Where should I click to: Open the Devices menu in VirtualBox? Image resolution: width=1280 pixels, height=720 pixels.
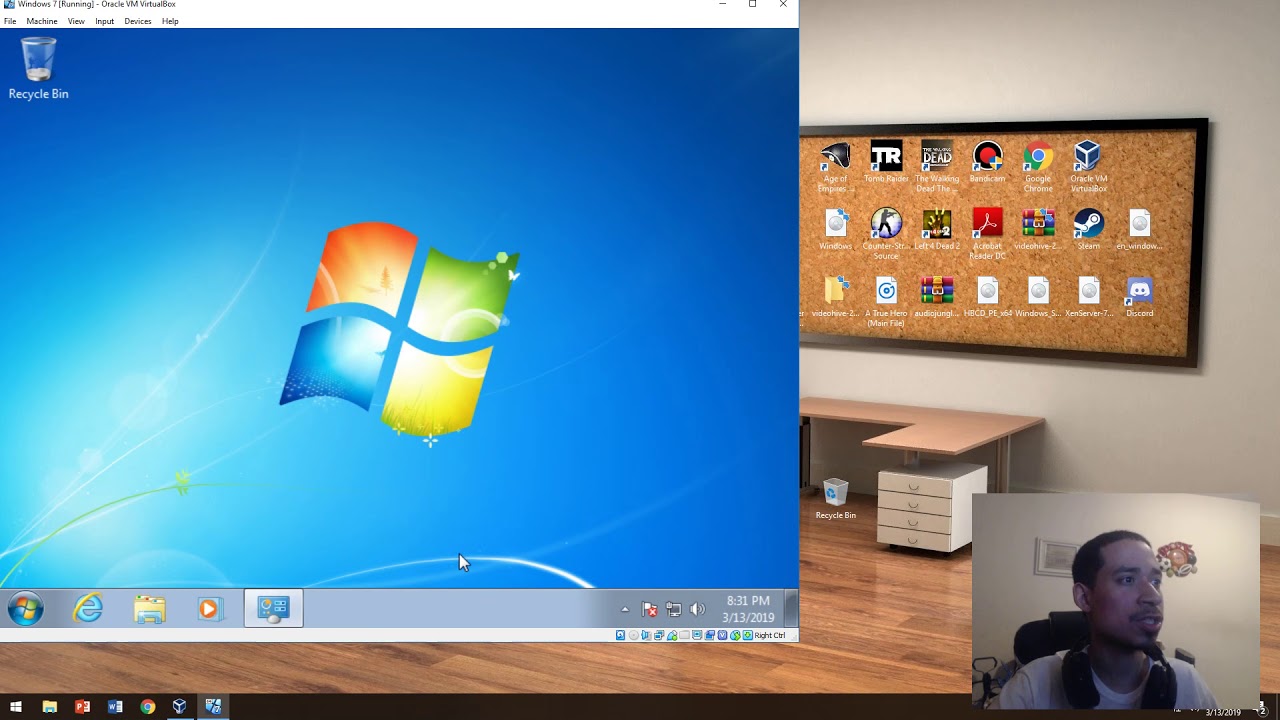pos(138,21)
